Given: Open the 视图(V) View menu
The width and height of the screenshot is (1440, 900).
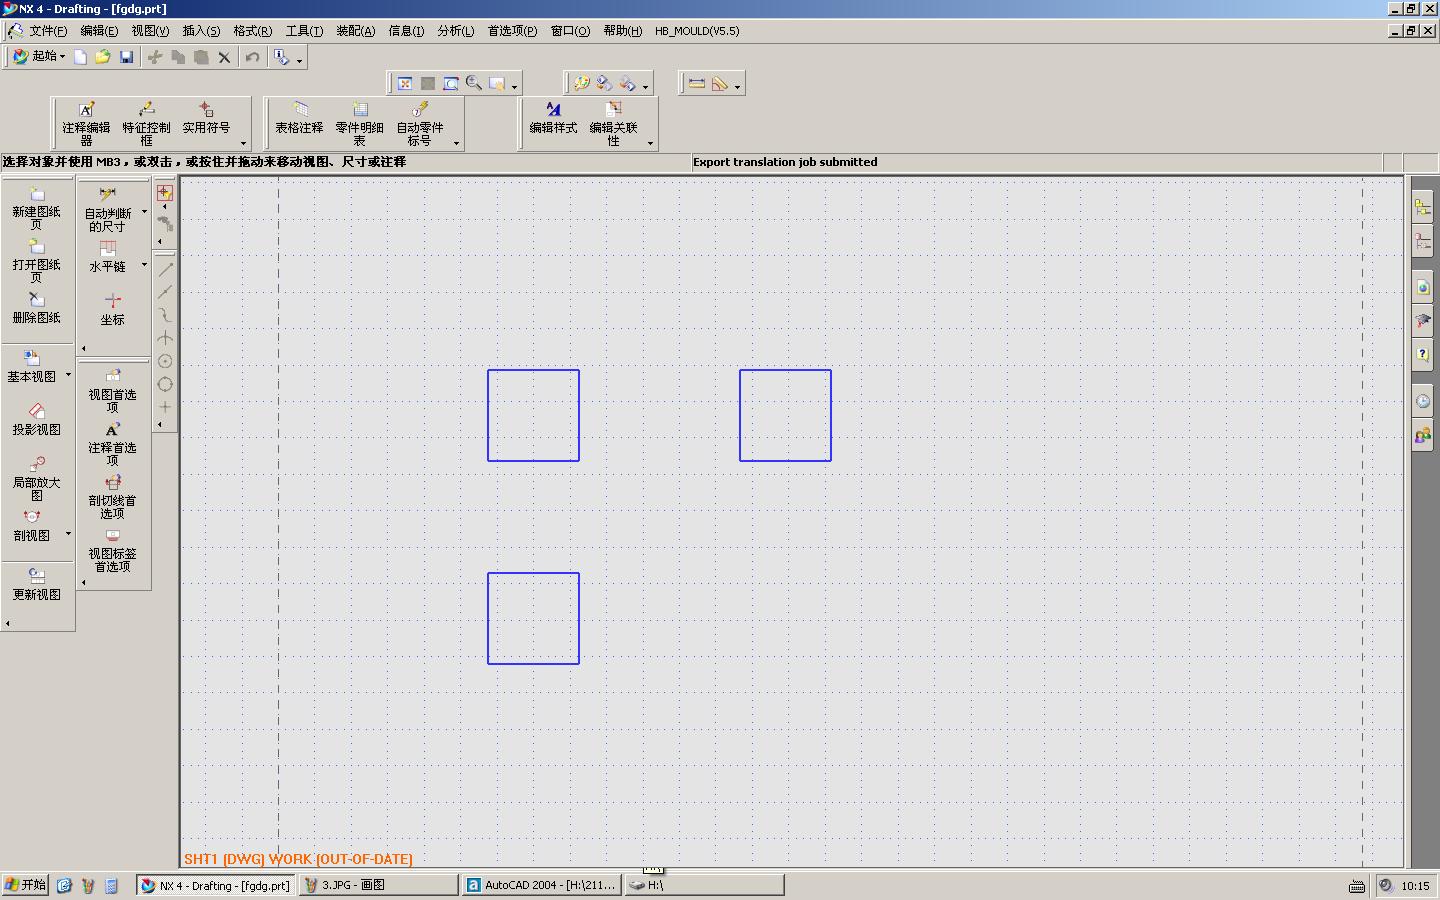Looking at the screenshot, I should click(150, 31).
